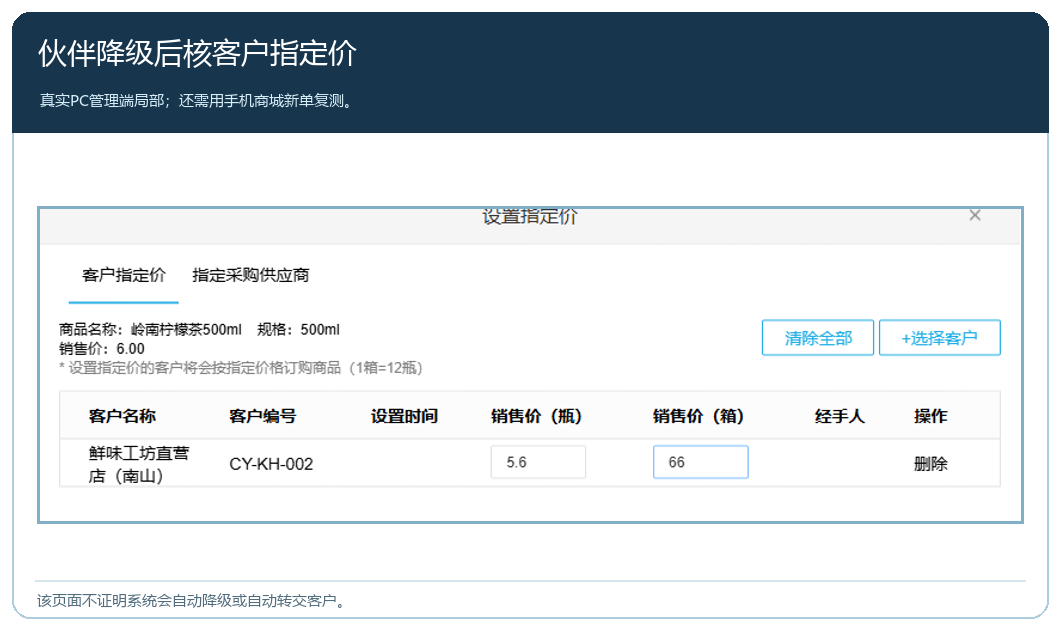Close the 设置指定价 dialog with the X

974,216
